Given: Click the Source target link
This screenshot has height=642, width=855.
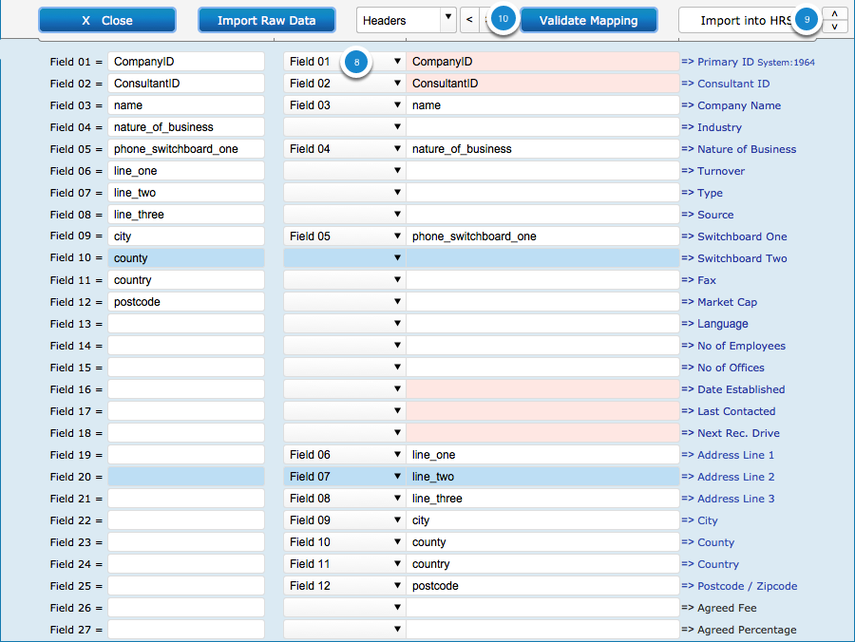Looking at the screenshot, I should [x=708, y=214].
